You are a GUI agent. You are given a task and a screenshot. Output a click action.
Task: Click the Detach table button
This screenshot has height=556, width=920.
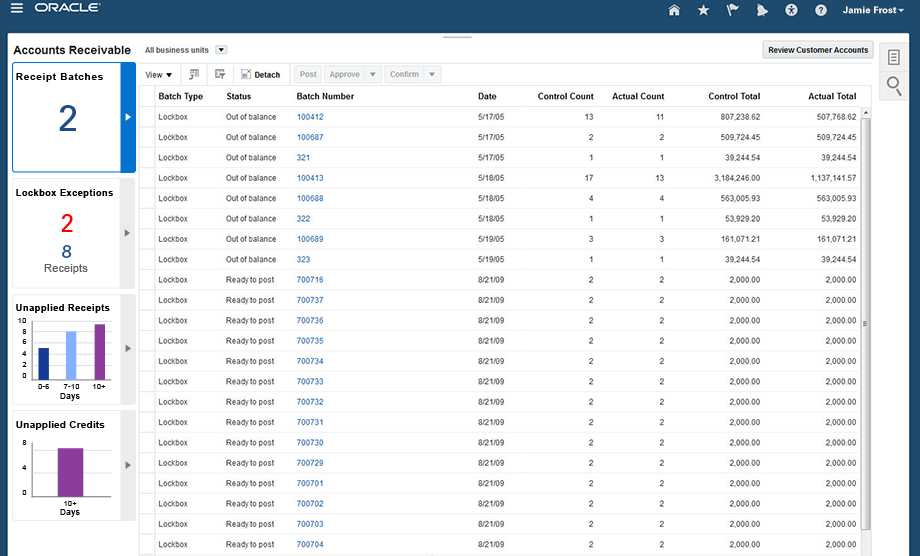tap(260, 75)
